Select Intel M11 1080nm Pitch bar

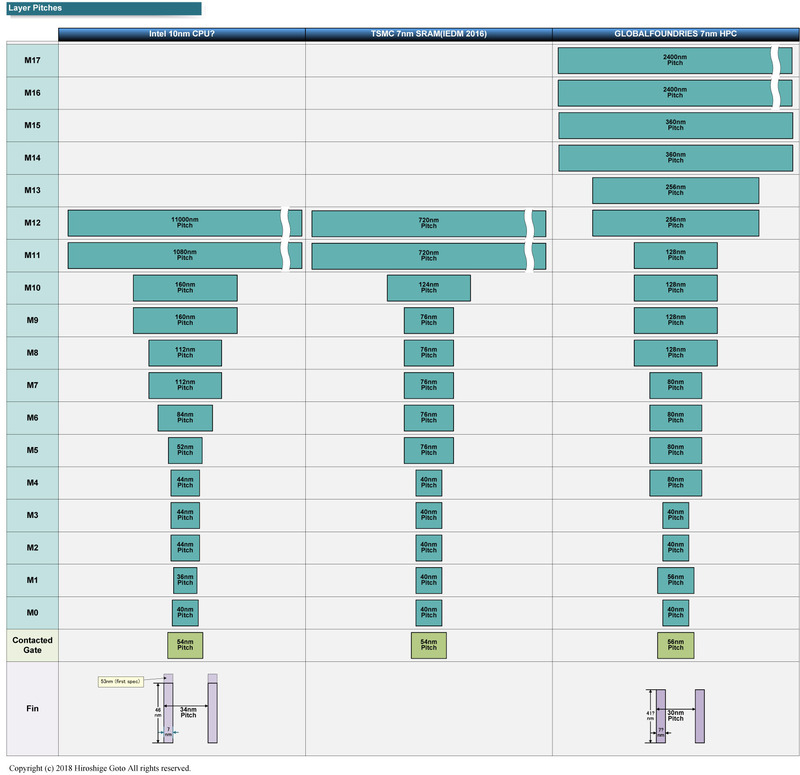tap(185, 256)
